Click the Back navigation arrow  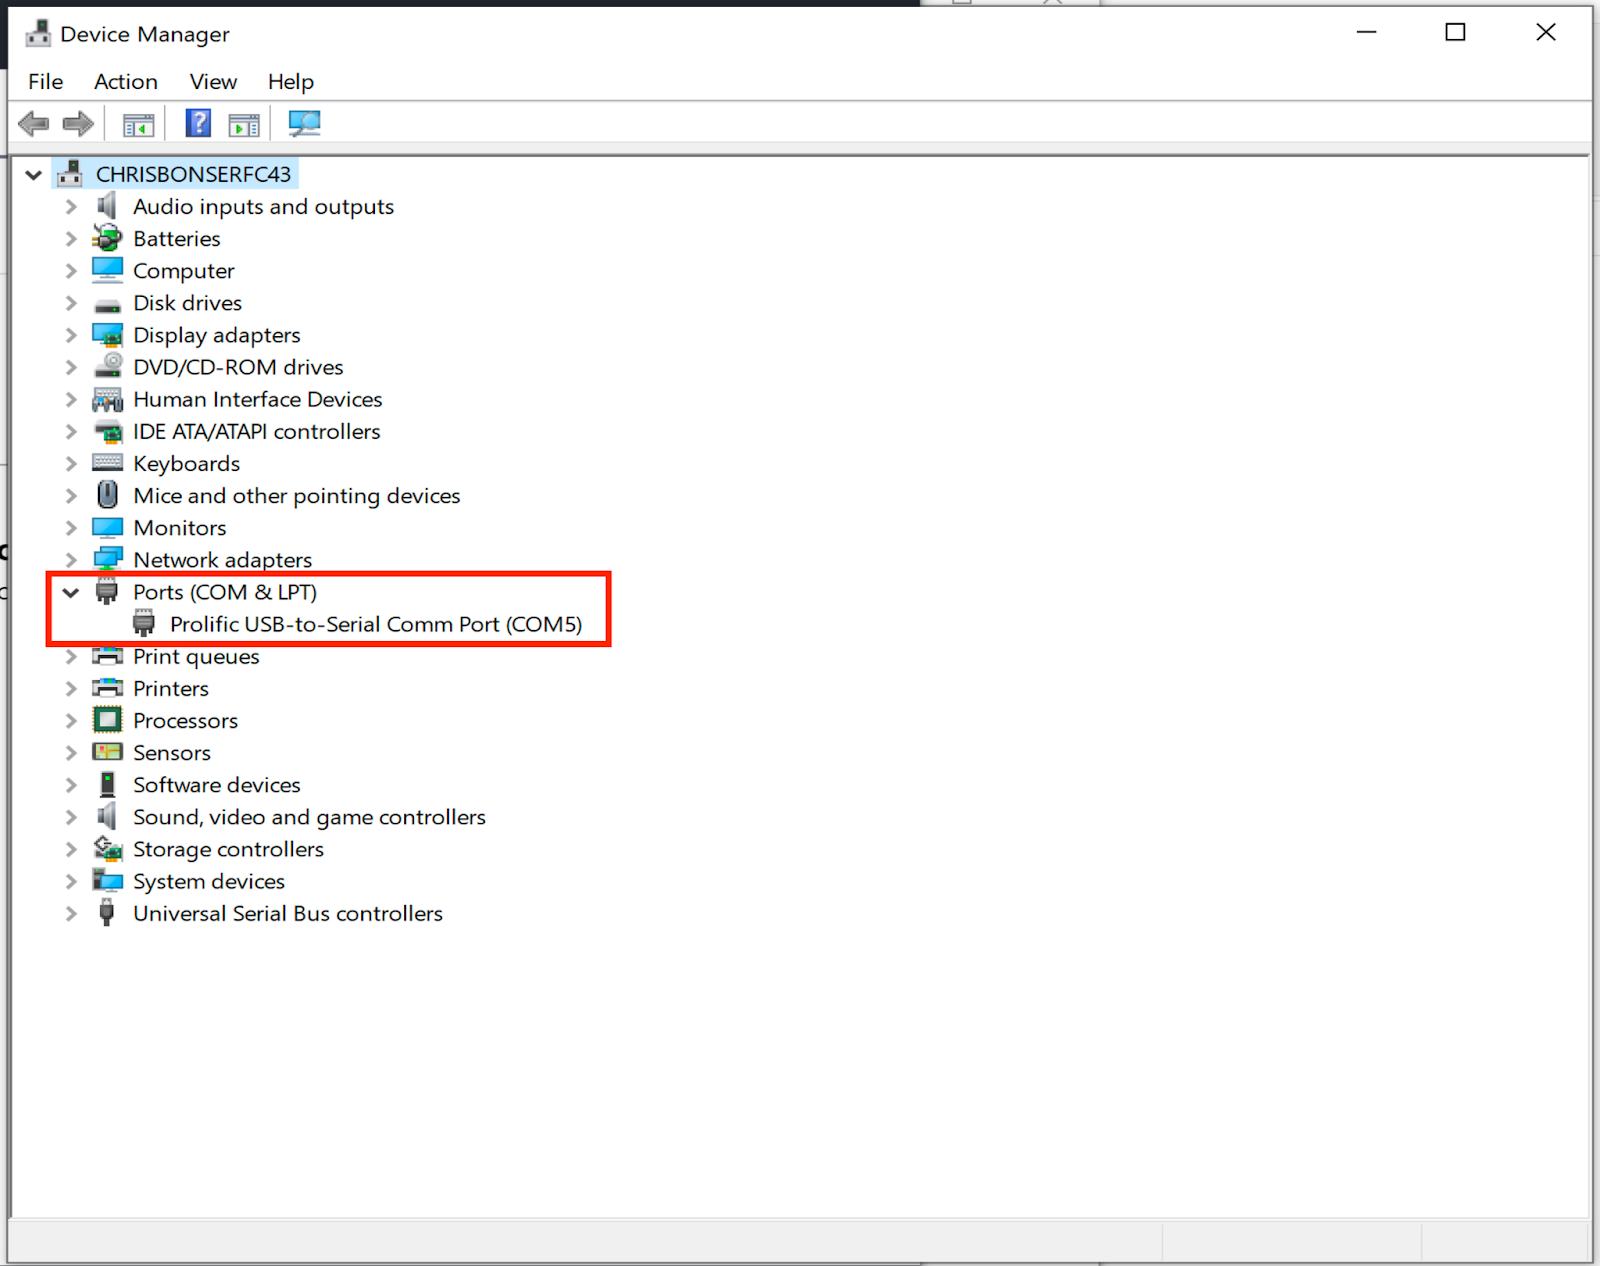pos(33,122)
